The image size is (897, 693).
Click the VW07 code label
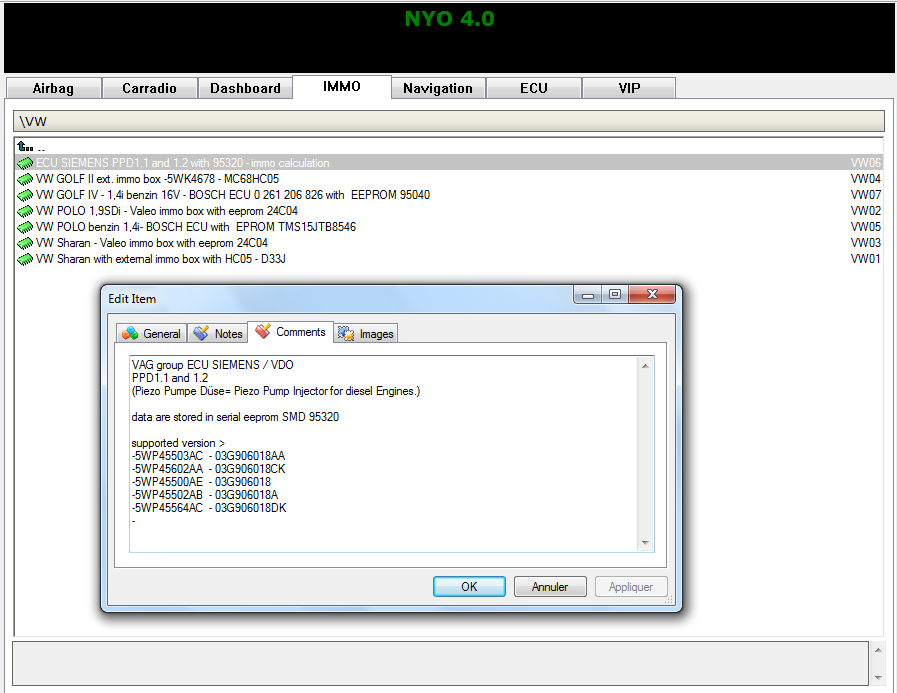[866, 195]
